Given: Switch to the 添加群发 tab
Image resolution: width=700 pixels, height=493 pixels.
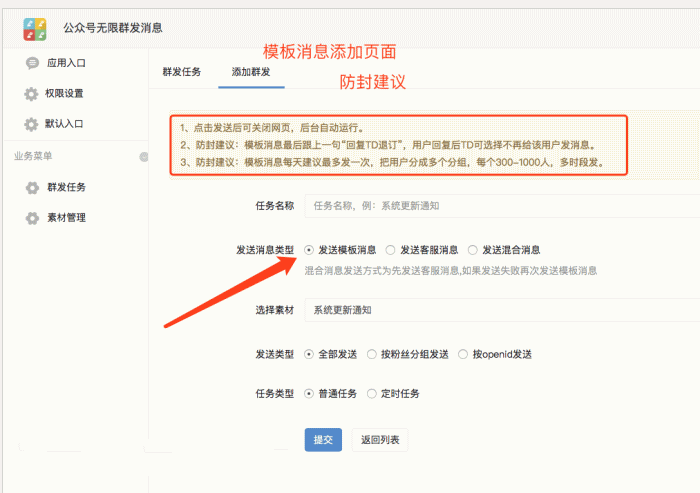Looking at the screenshot, I should coord(250,73).
